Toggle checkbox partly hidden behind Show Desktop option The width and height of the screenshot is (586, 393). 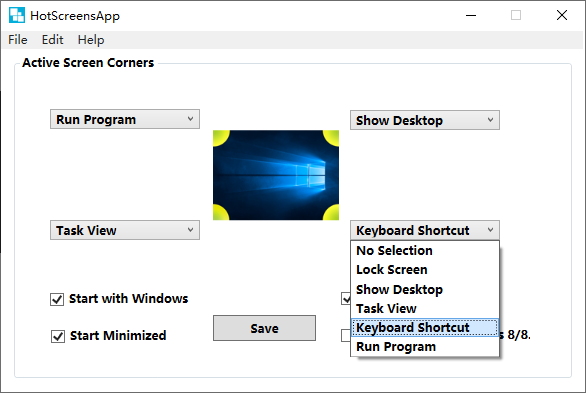click(346, 298)
